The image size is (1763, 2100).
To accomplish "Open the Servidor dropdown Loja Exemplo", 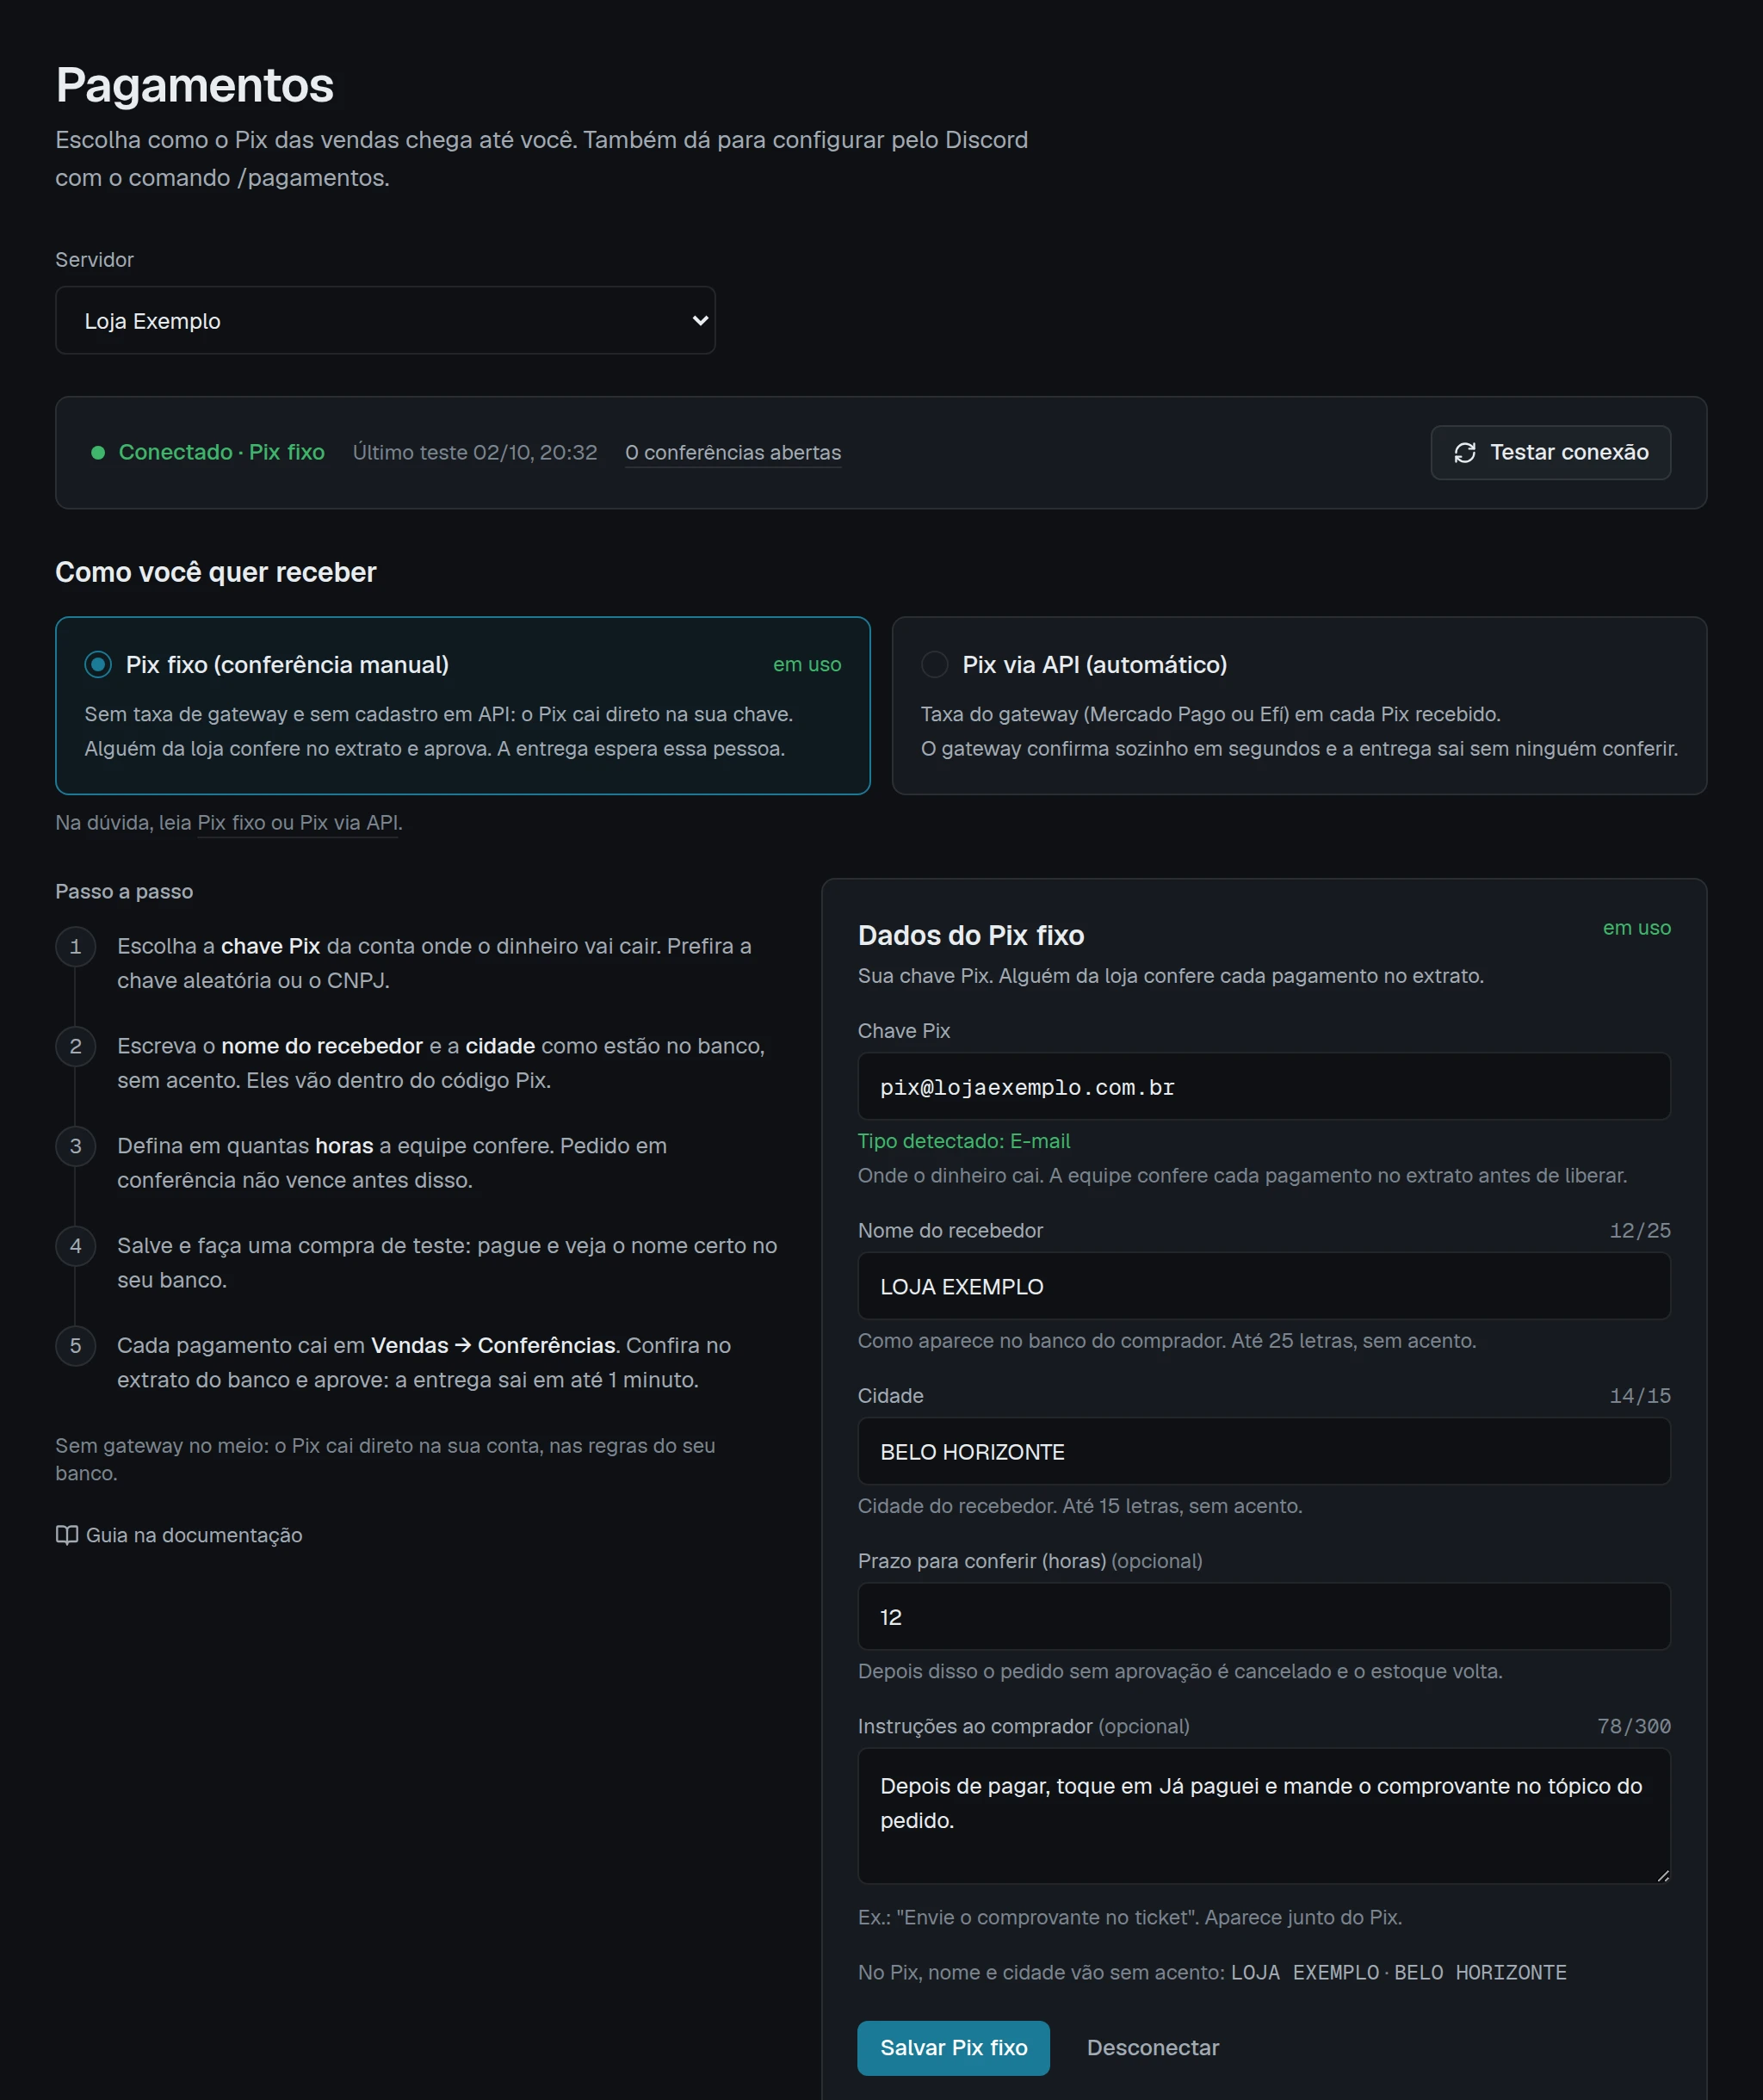I will (x=385, y=321).
